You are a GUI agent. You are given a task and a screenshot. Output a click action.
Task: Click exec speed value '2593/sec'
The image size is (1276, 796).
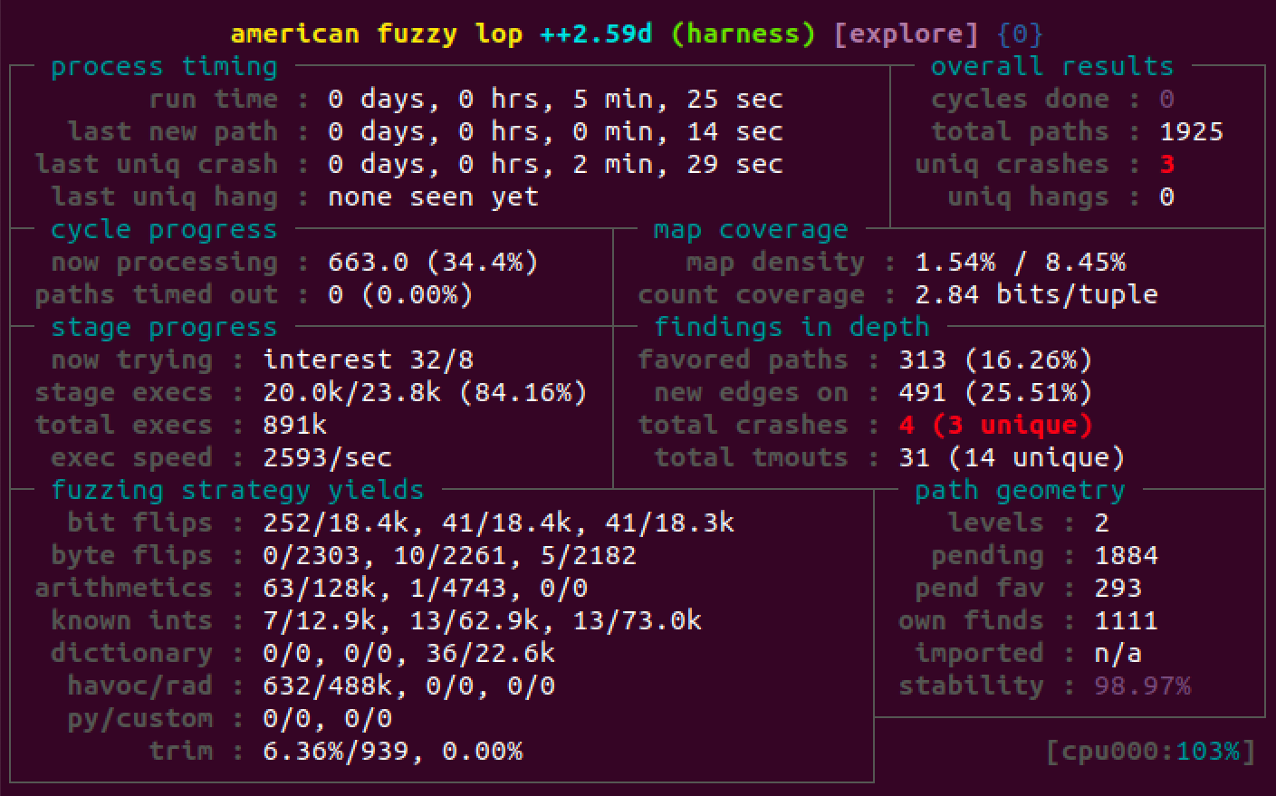(327, 458)
